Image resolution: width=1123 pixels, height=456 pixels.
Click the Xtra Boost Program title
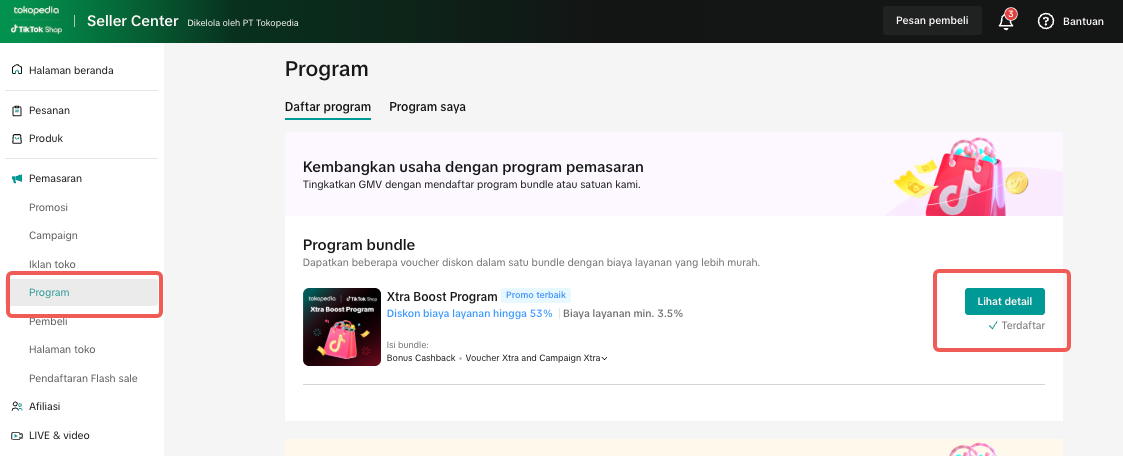point(442,296)
